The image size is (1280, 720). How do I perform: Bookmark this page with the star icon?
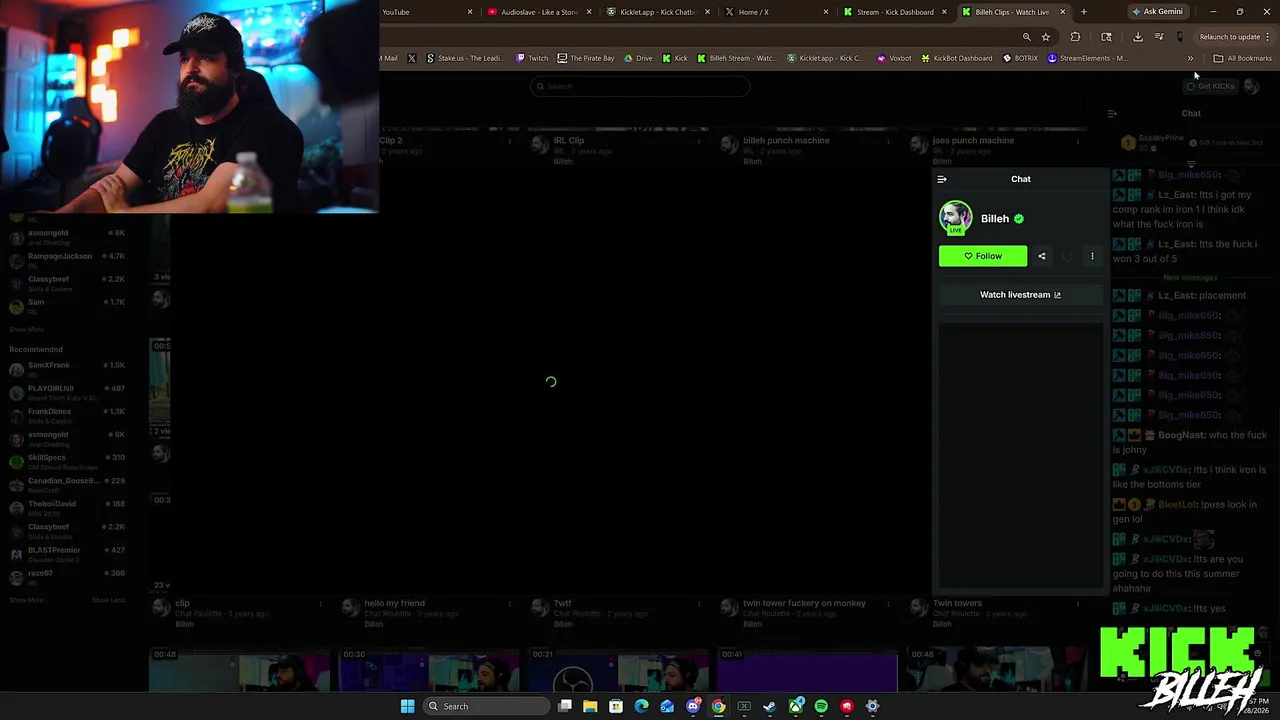[x=1046, y=37]
